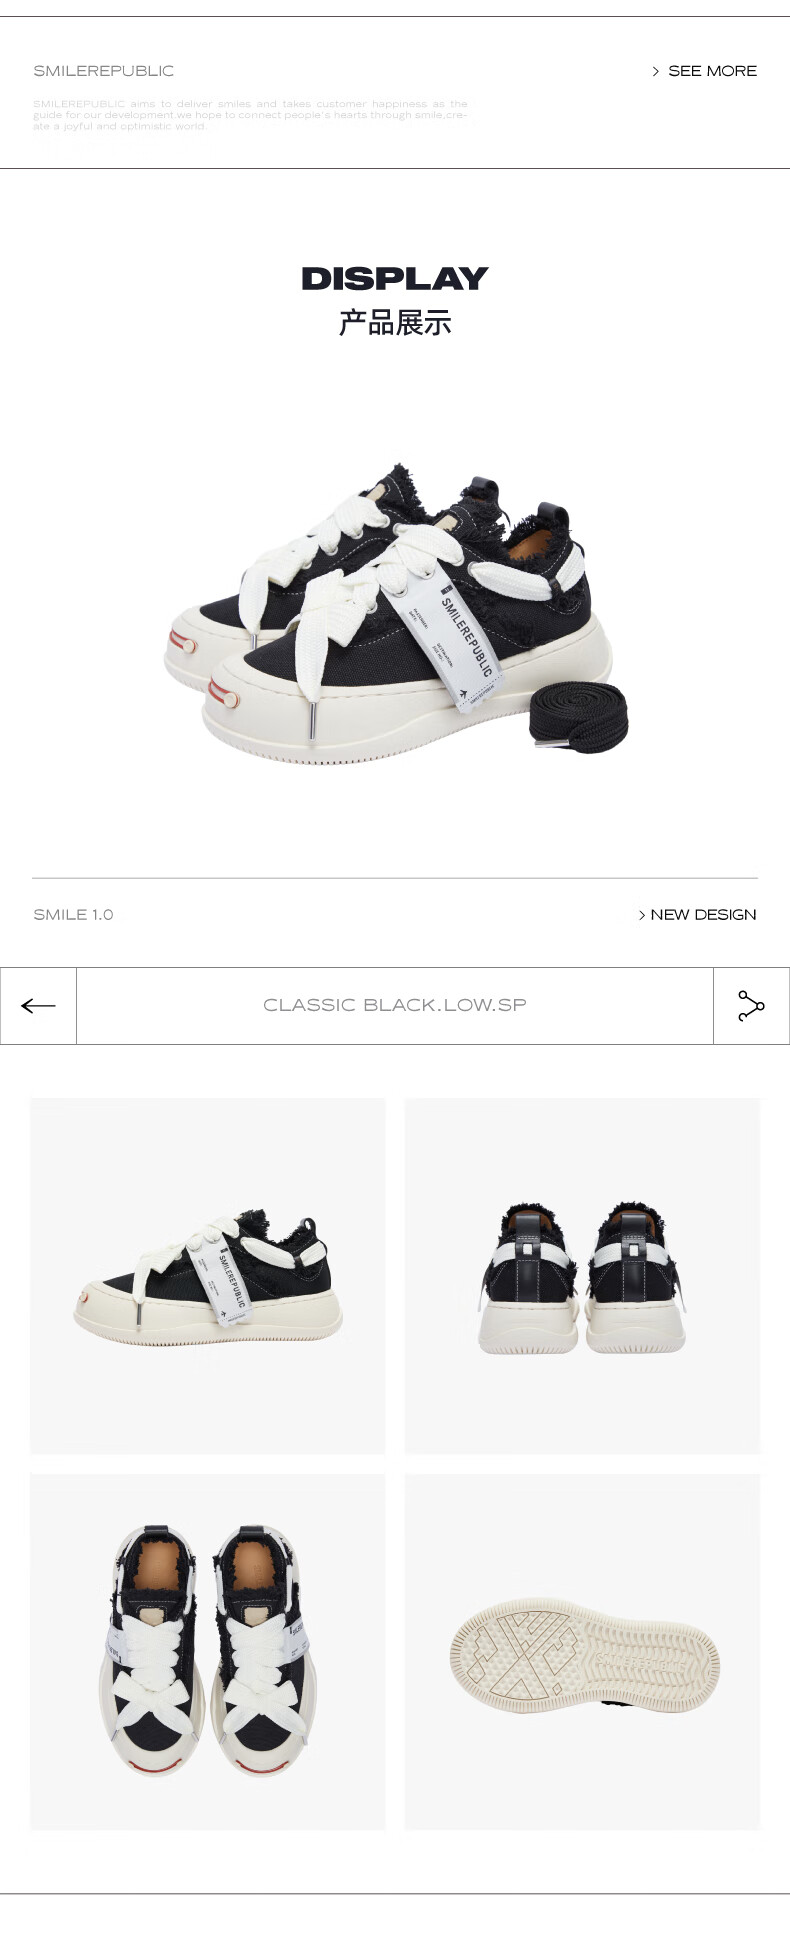Click the red smile toe cap detail

click(223, 694)
